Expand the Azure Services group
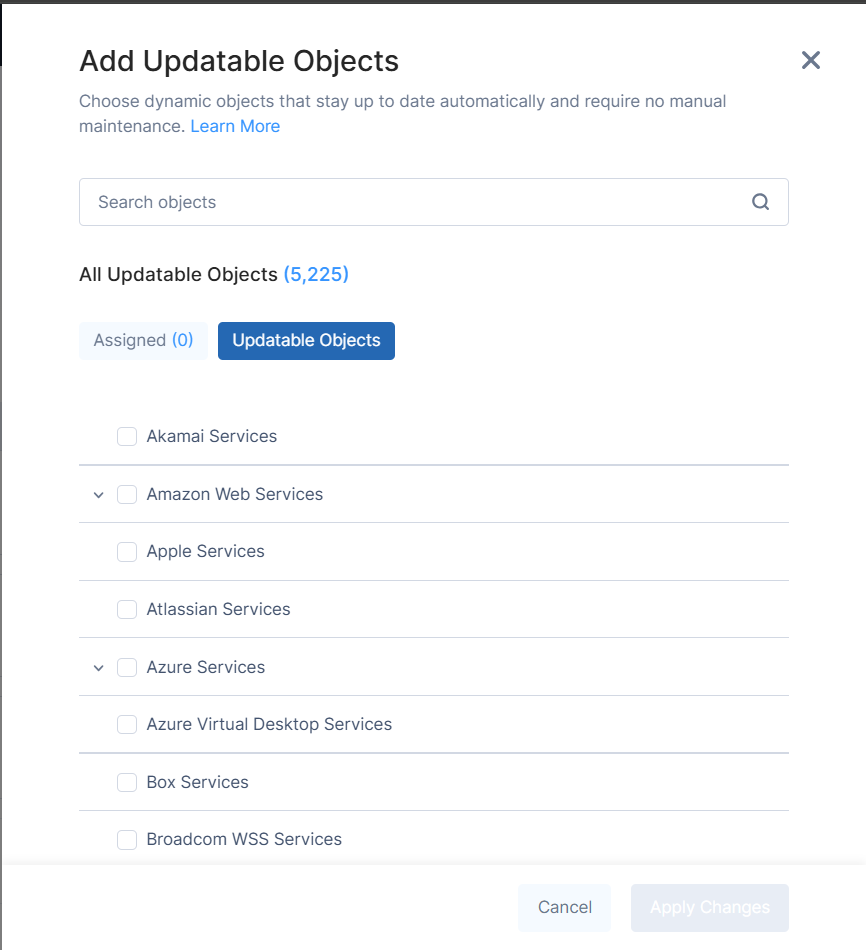Image resolution: width=866 pixels, height=950 pixels. click(x=98, y=668)
